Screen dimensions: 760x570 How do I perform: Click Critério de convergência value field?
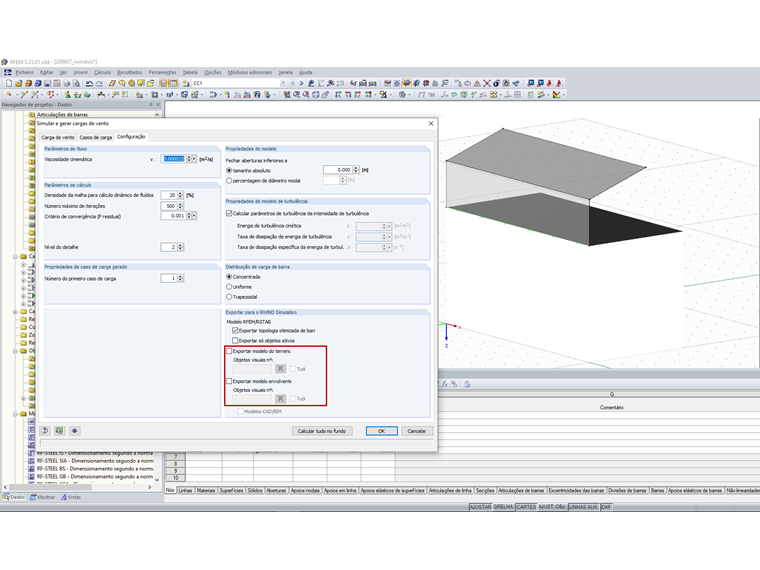click(174, 216)
